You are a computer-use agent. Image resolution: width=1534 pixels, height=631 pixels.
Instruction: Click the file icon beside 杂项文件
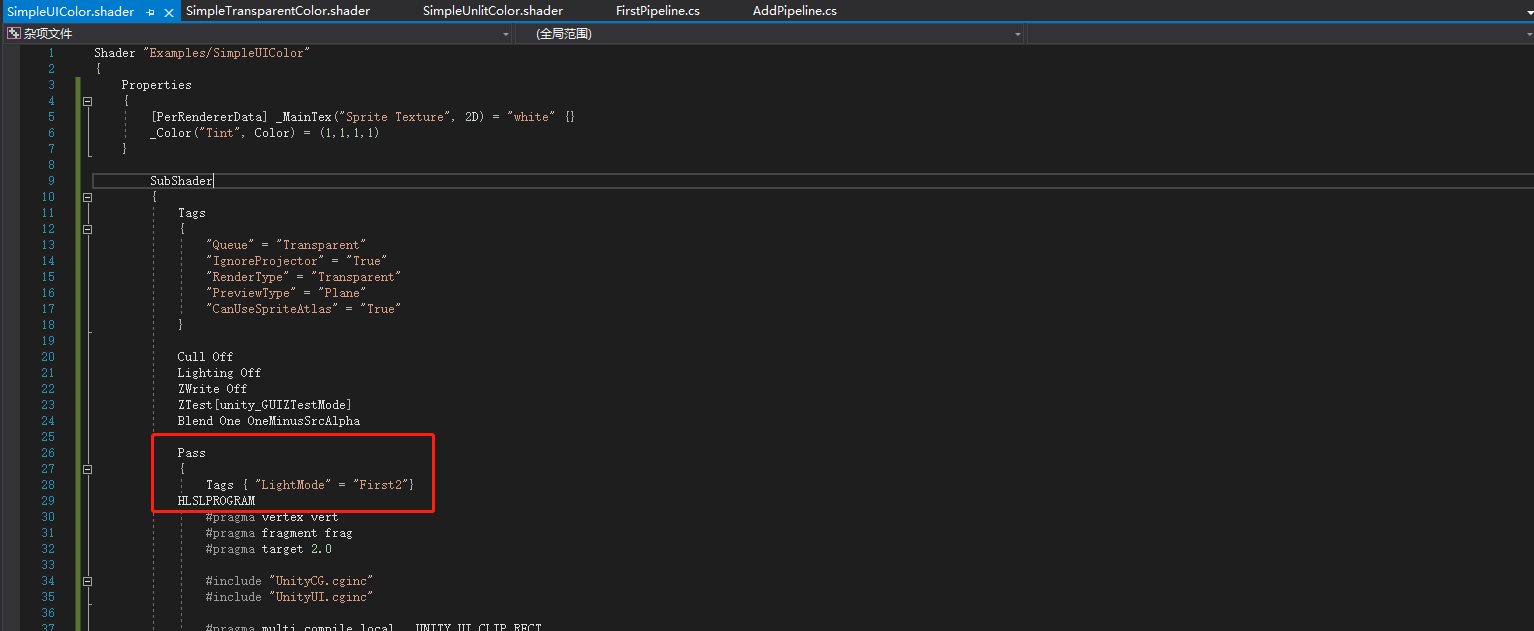coord(12,32)
